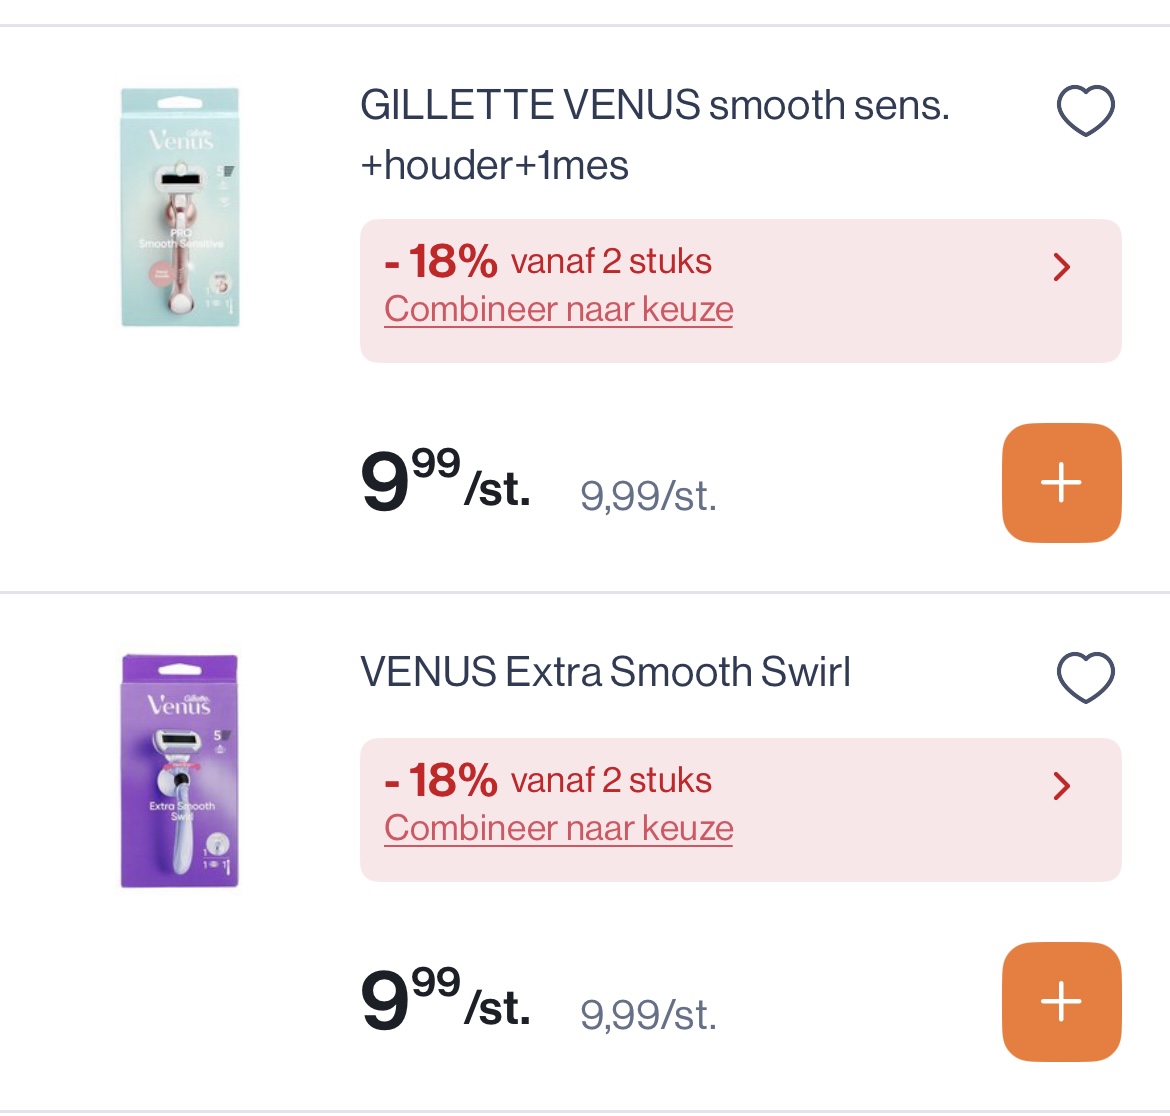View the GILLETTE VENUS packaging thumbnail
This screenshot has height=1116, width=1170.
coord(180,207)
